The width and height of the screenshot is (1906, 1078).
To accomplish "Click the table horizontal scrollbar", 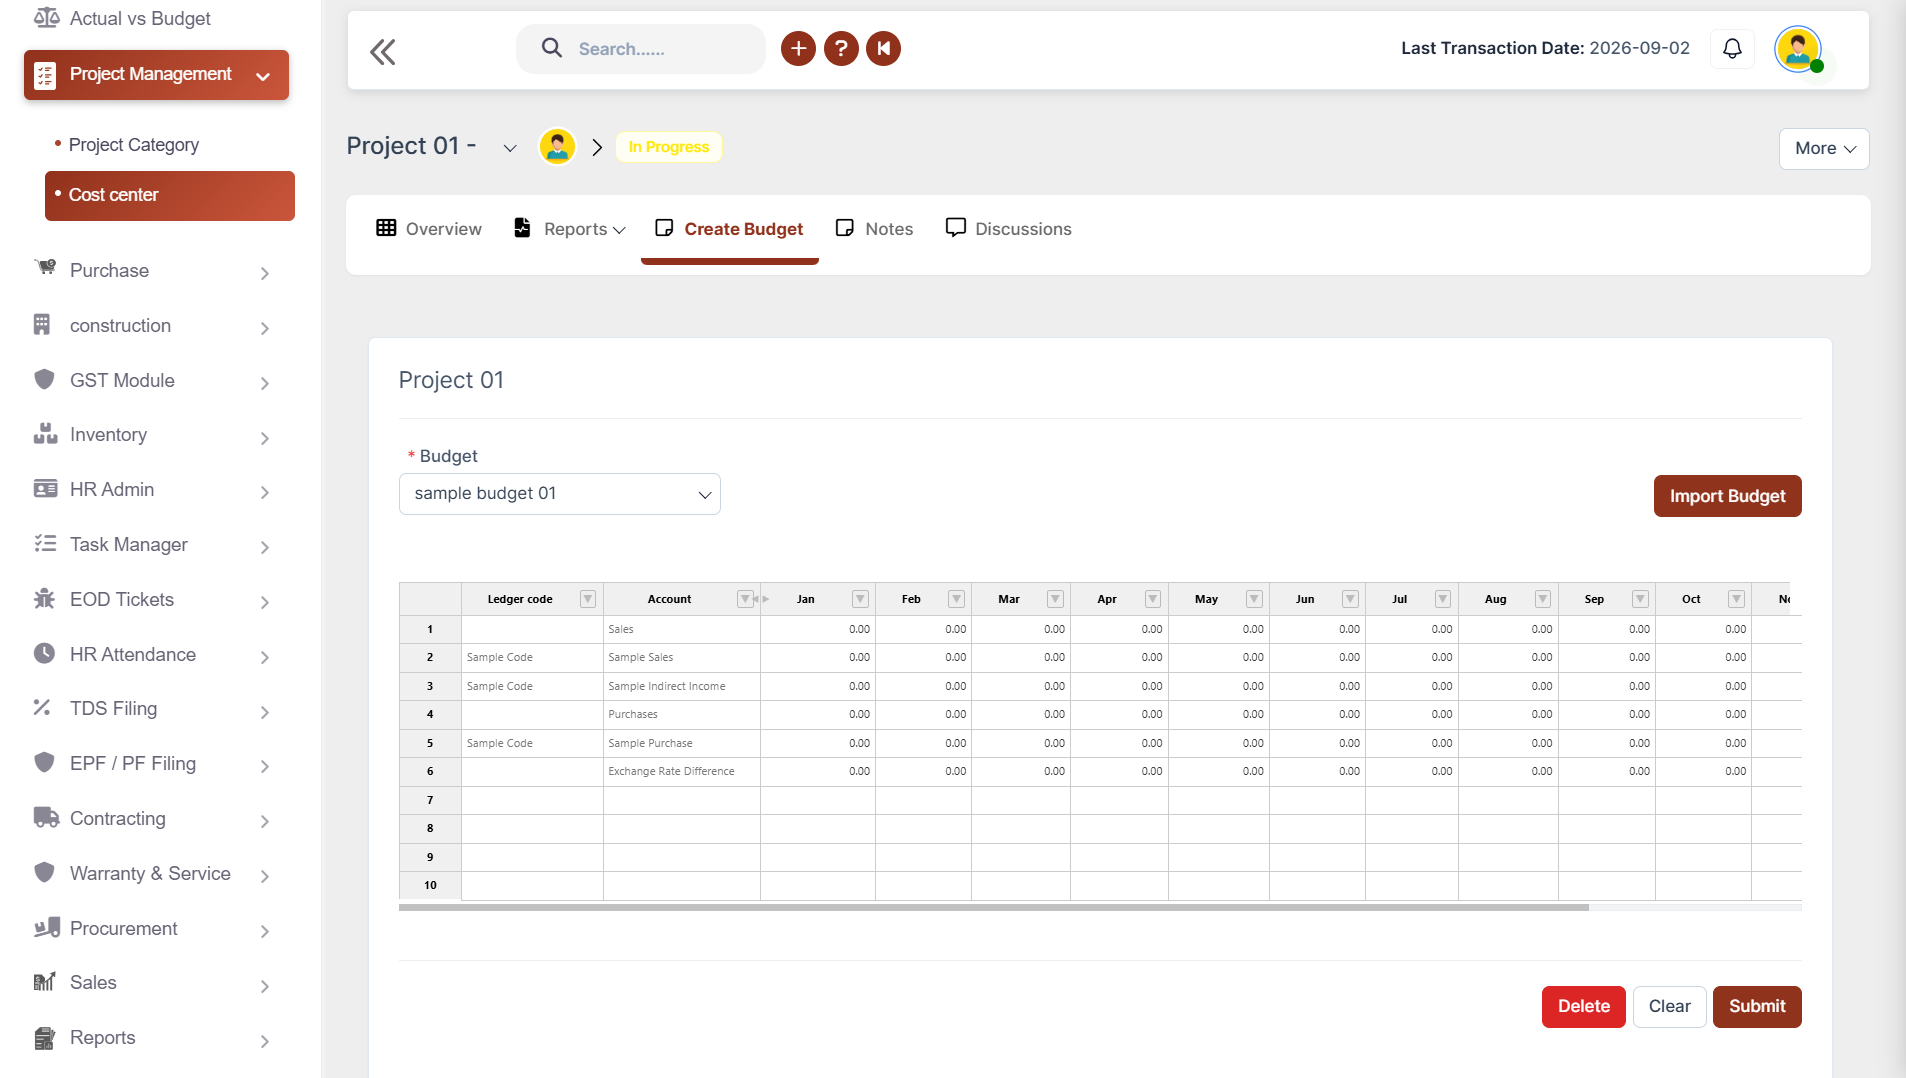I will [993, 907].
